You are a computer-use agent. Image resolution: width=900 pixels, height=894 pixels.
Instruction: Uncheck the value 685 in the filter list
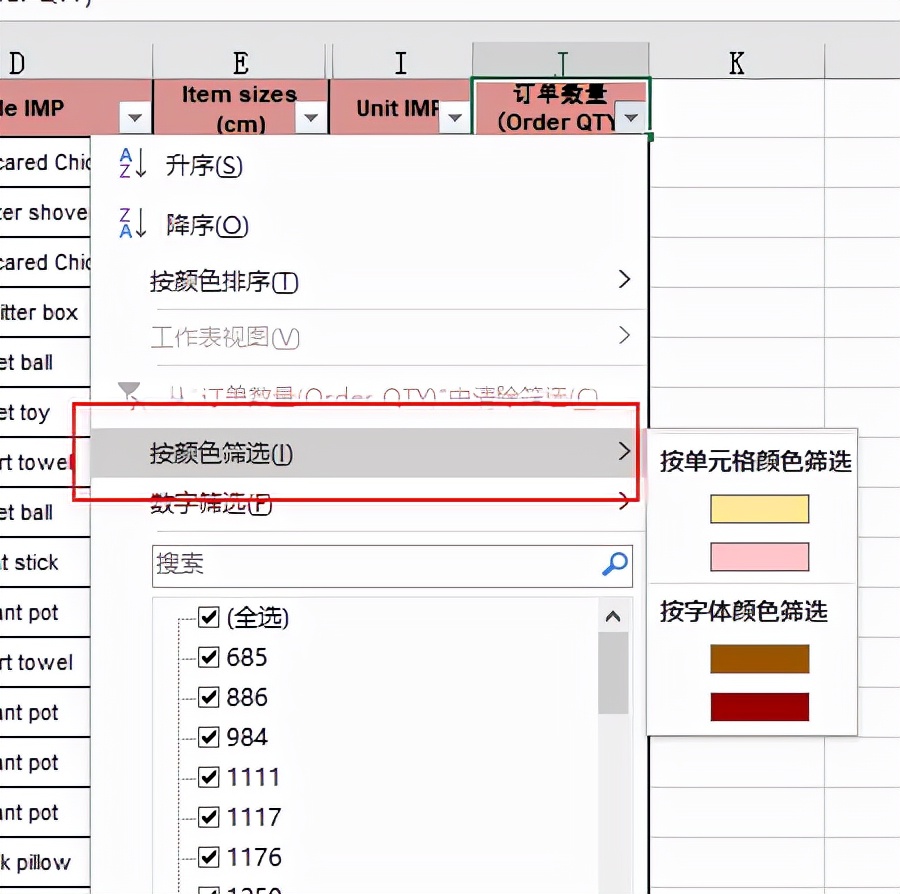point(210,657)
